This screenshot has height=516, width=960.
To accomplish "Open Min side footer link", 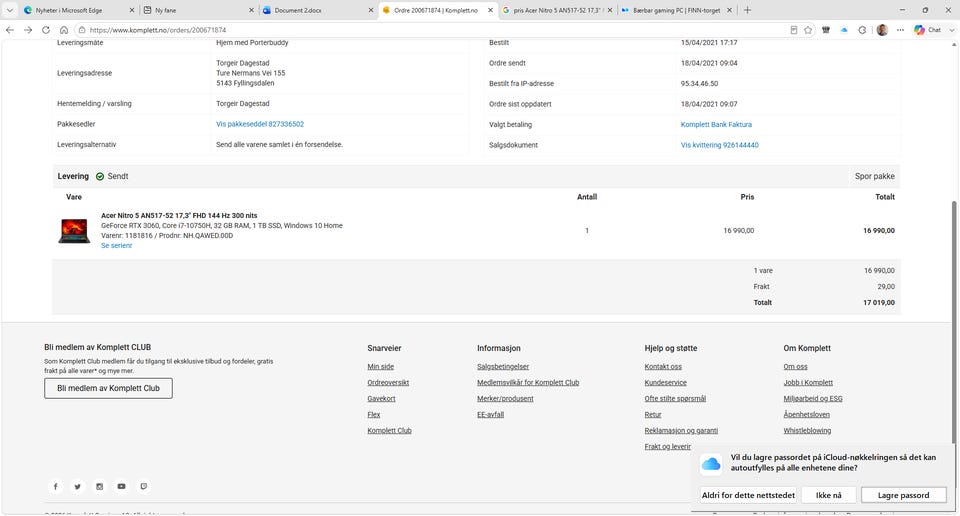I will point(380,367).
